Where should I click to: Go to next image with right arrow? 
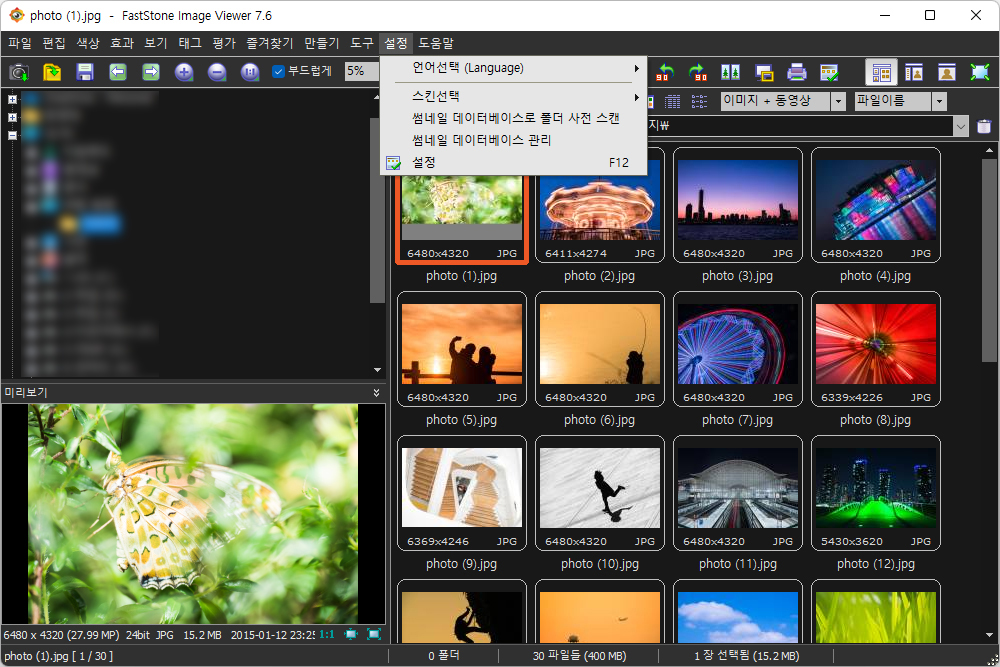click(151, 72)
